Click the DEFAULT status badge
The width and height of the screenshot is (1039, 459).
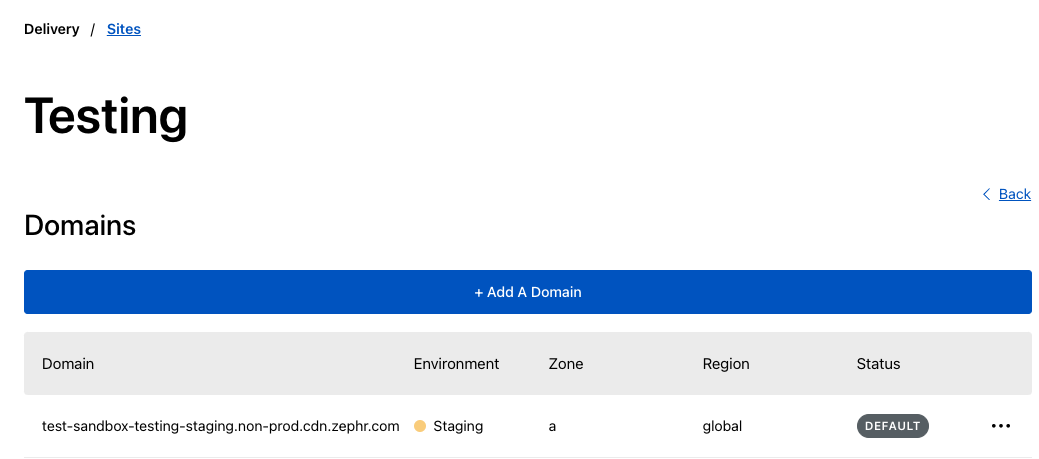pyautogui.click(x=892, y=426)
